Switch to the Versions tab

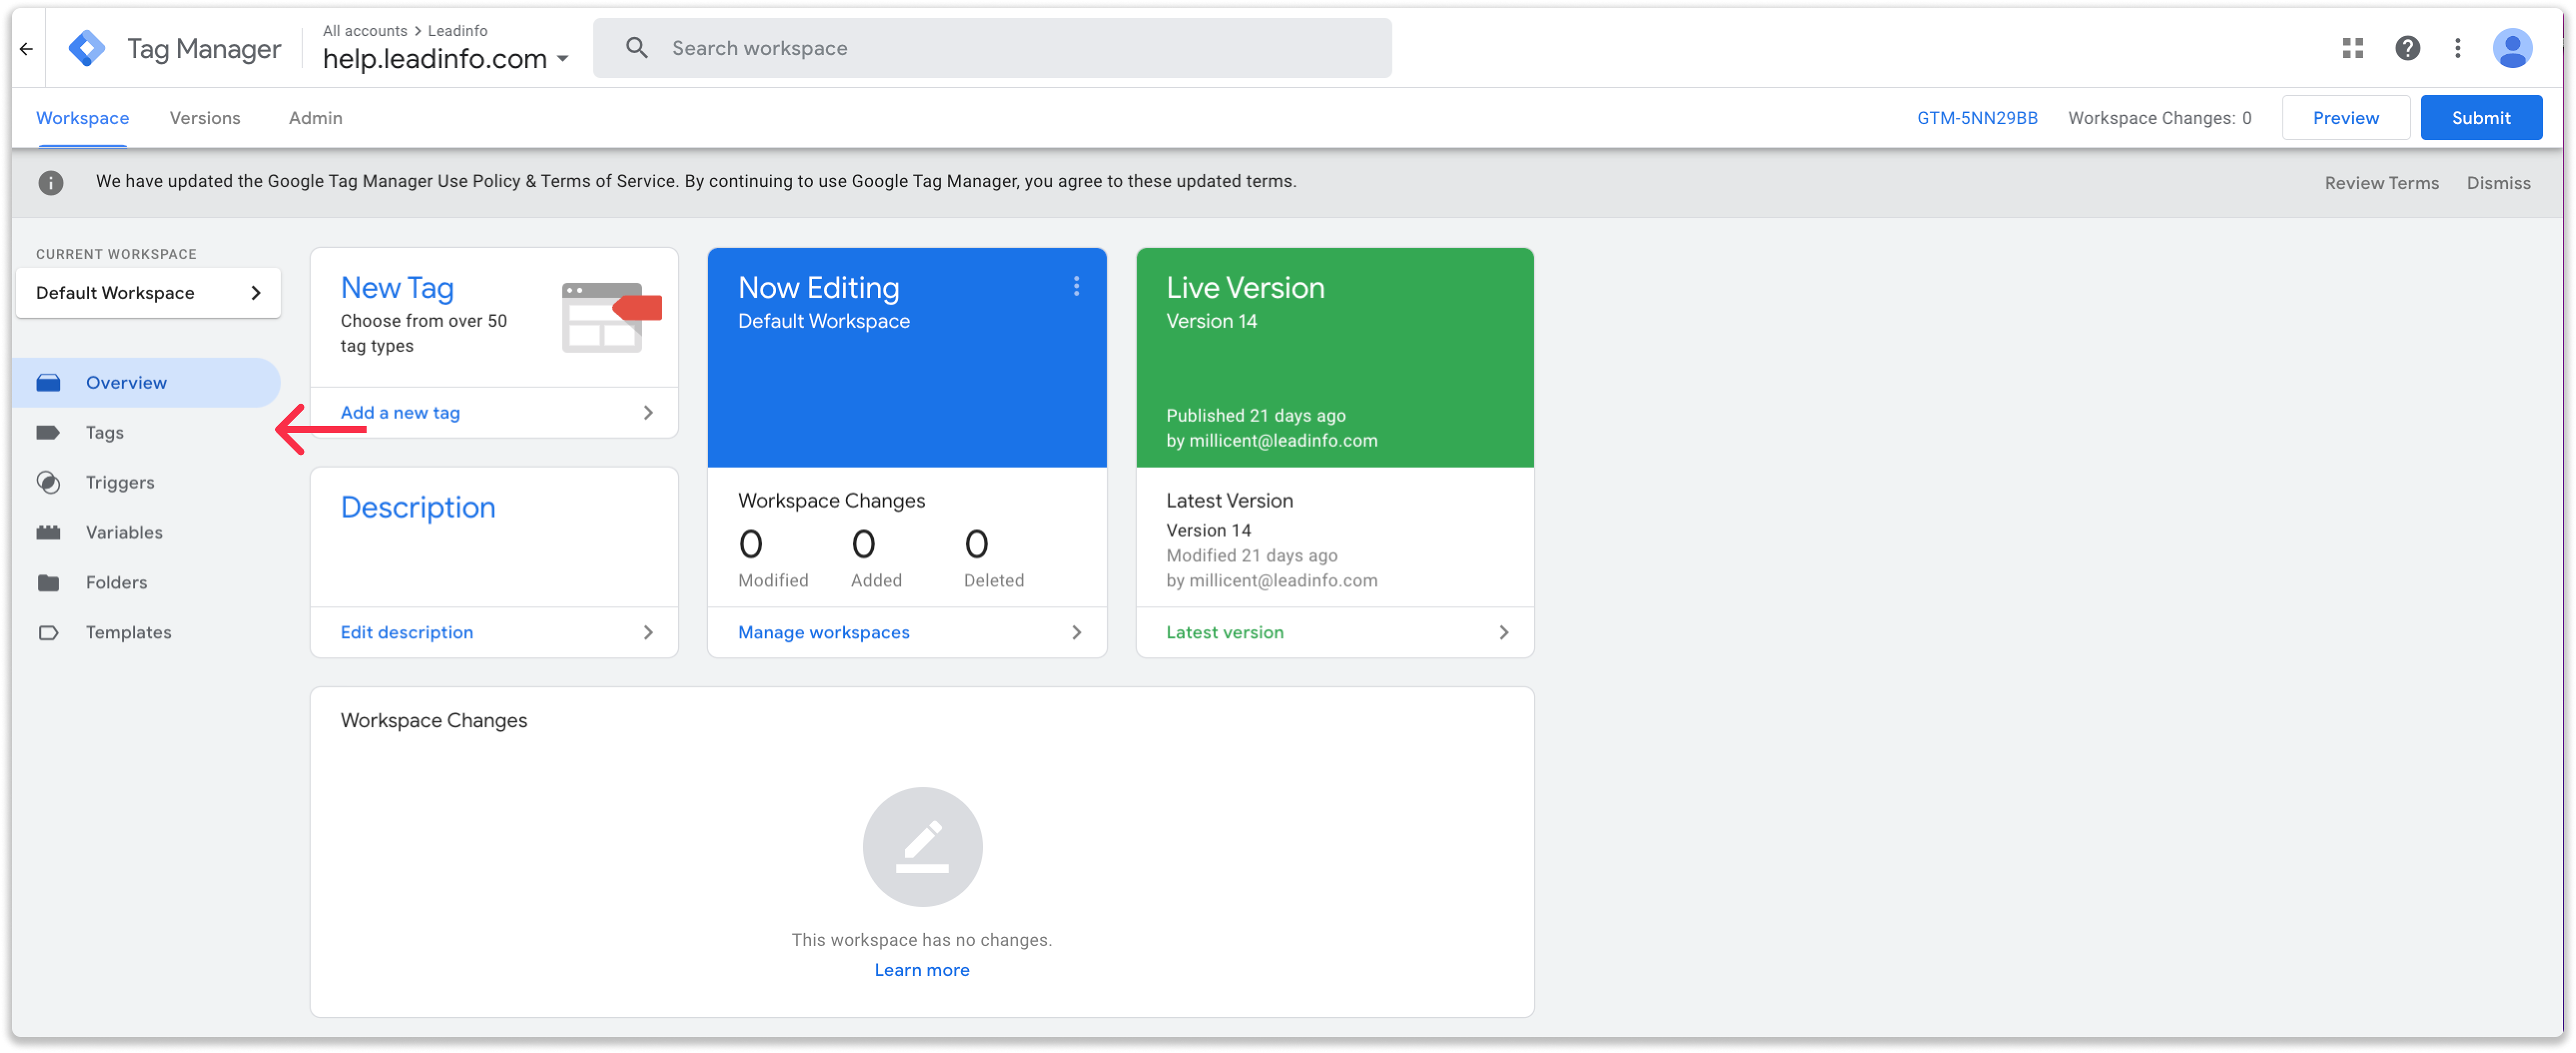(x=204, y=118)
